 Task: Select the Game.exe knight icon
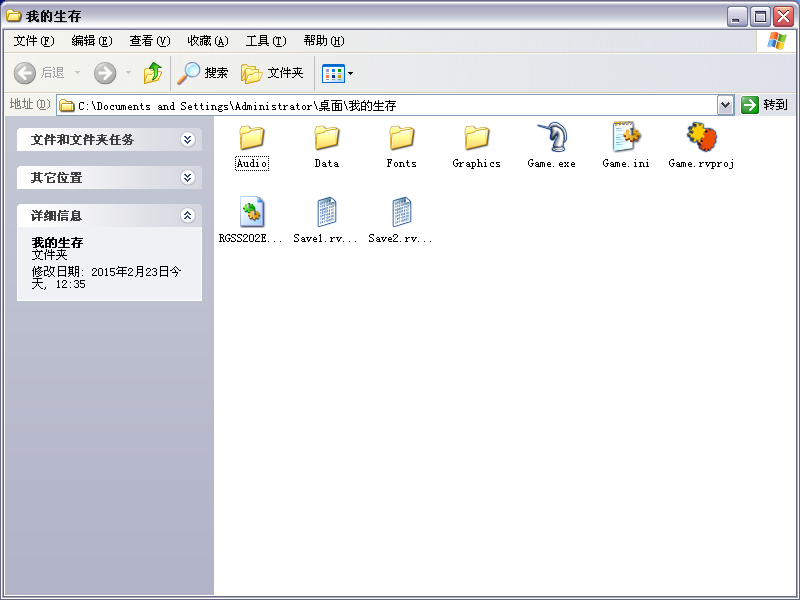pyautogui.click(x=552, y=137)
